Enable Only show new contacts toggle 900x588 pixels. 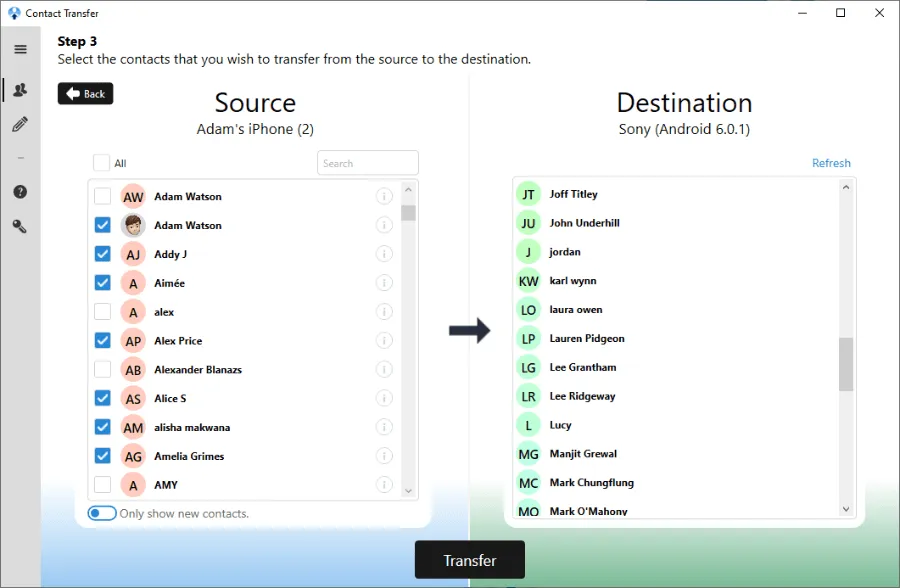(102, 513)
